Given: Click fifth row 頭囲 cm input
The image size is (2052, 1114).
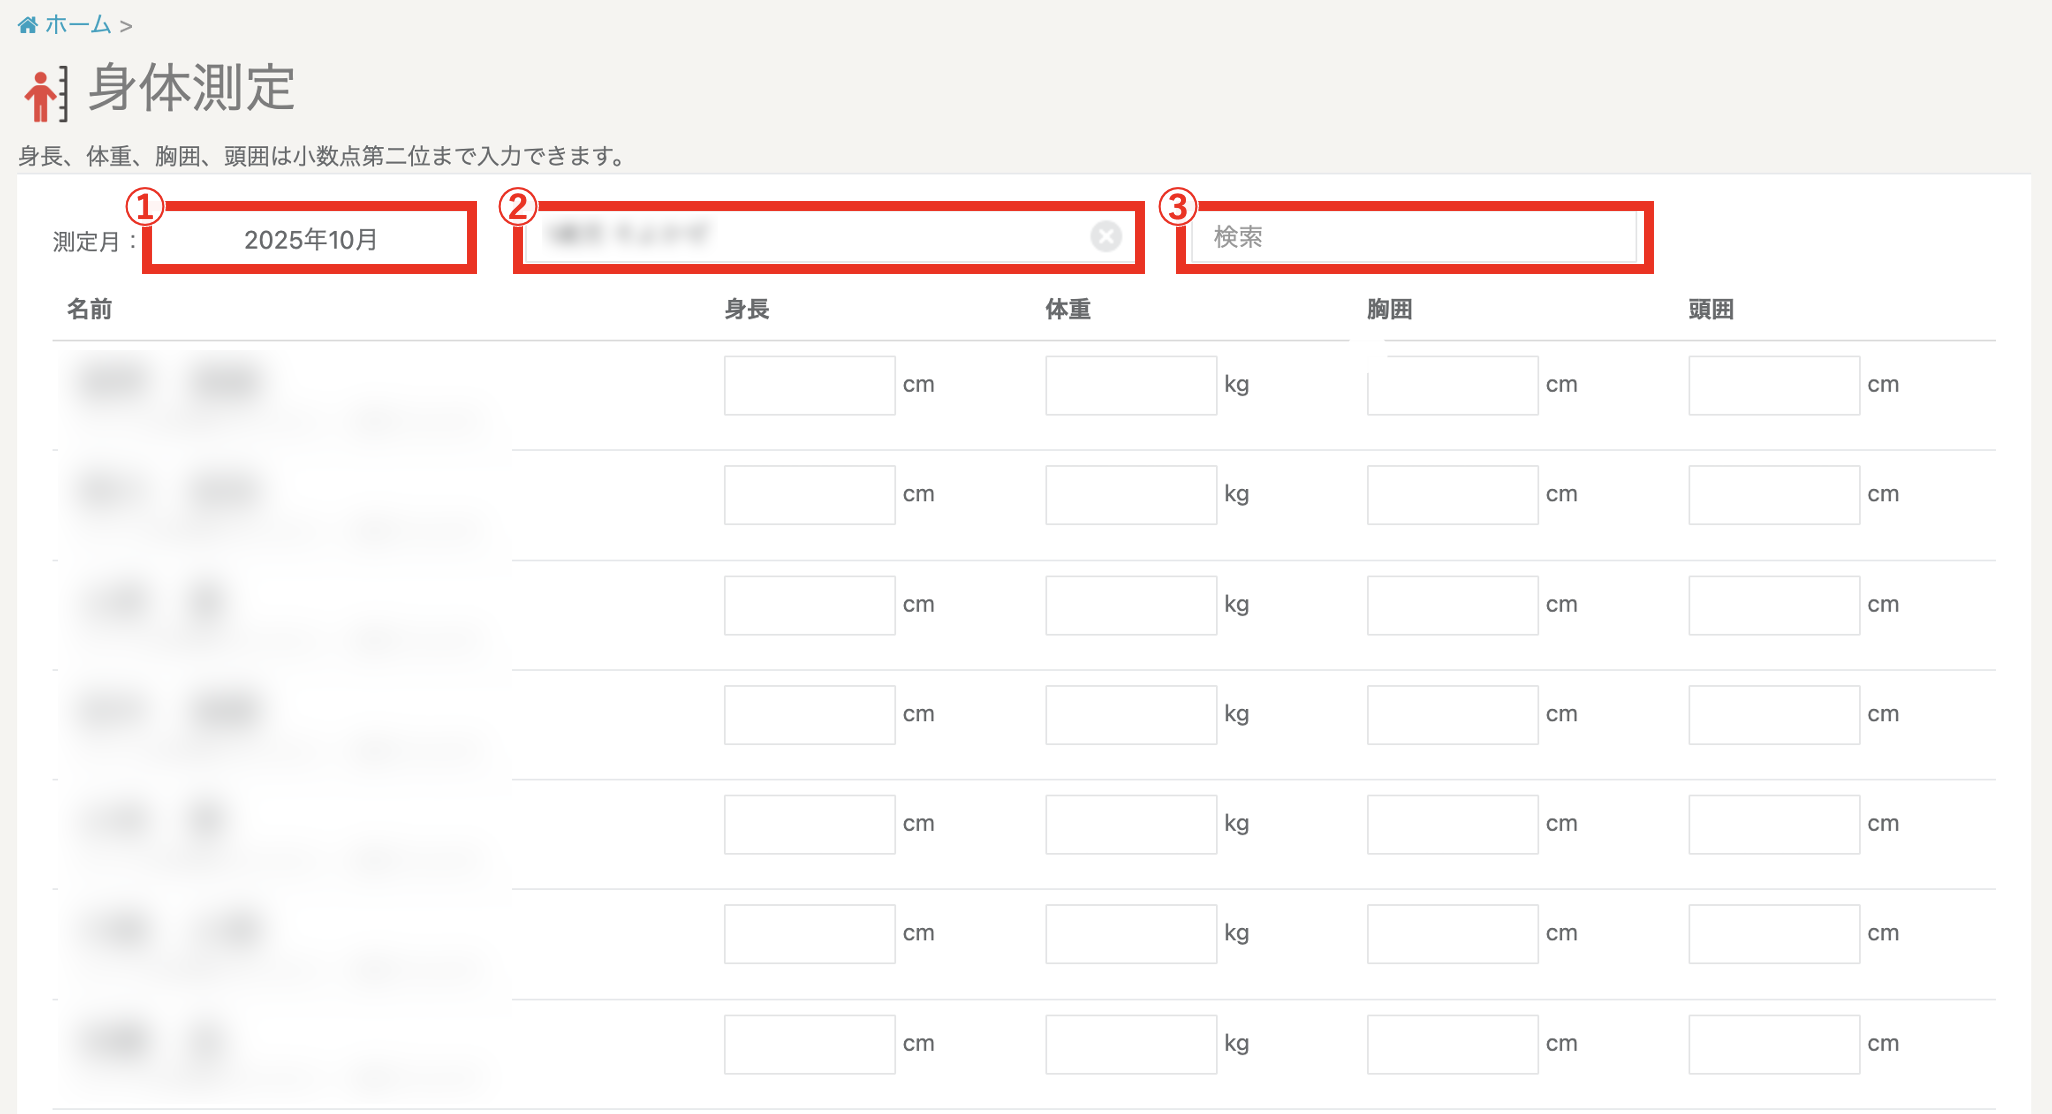Looking at the screenshot, I should point(1773,824).
